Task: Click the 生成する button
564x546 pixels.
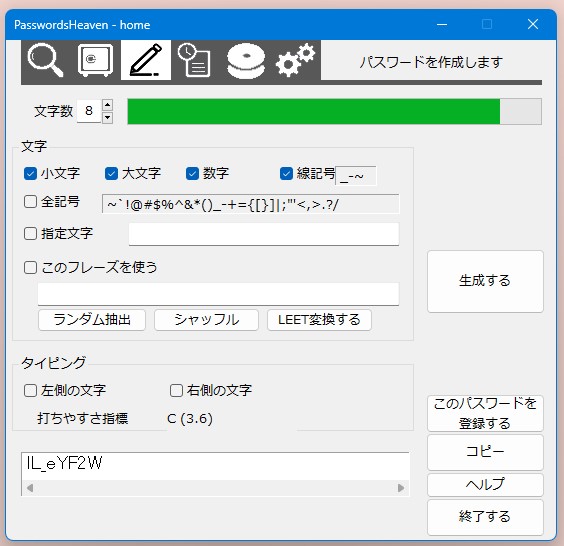Action: coord(485,281)
